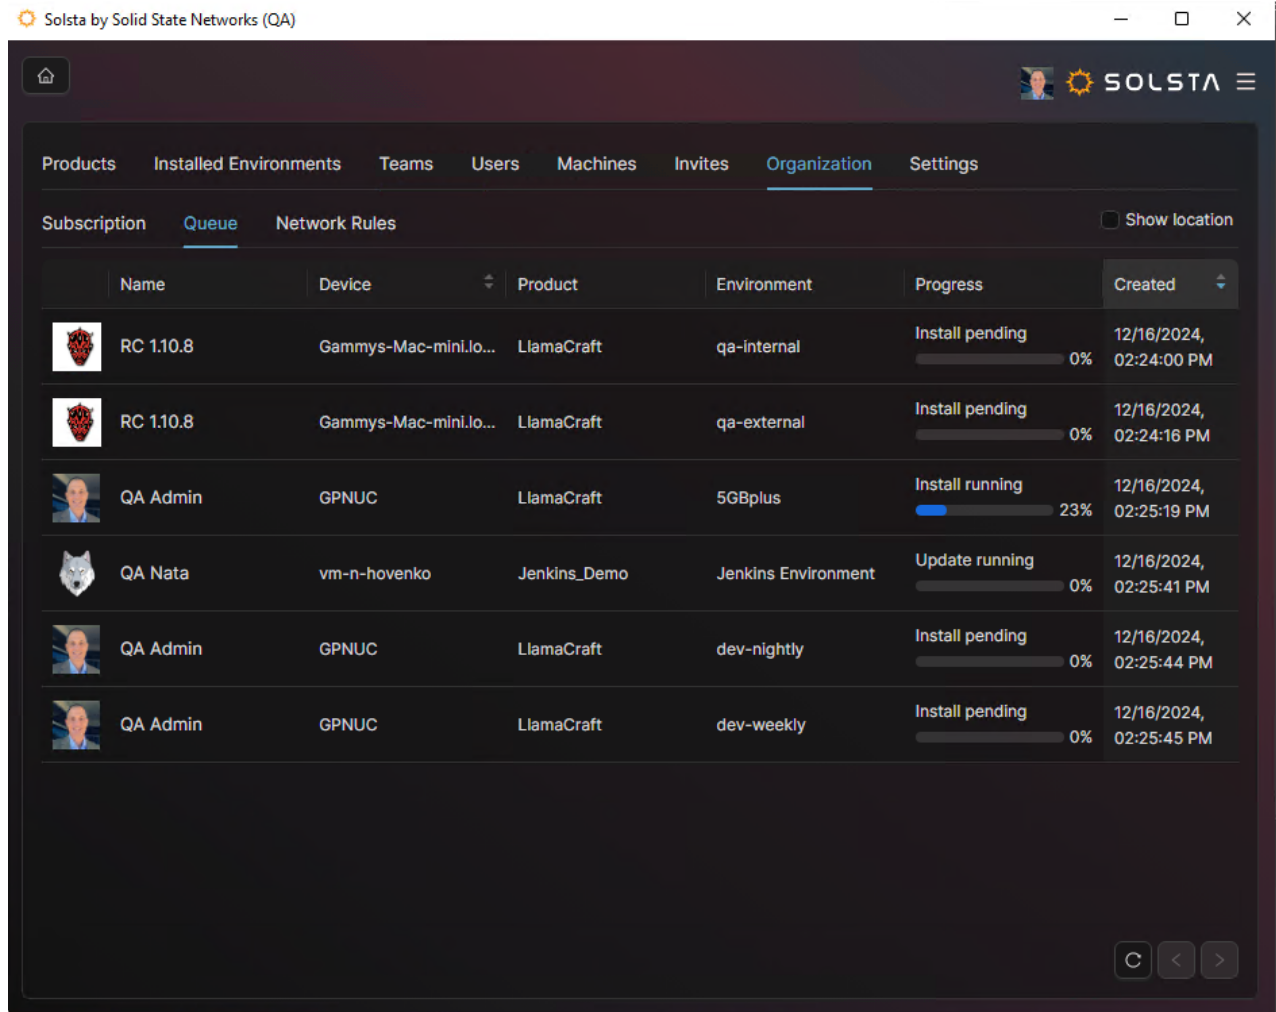The image size is (1276, 1012).
Task: Select the Queue sub-tab
Action: point(210,223)
